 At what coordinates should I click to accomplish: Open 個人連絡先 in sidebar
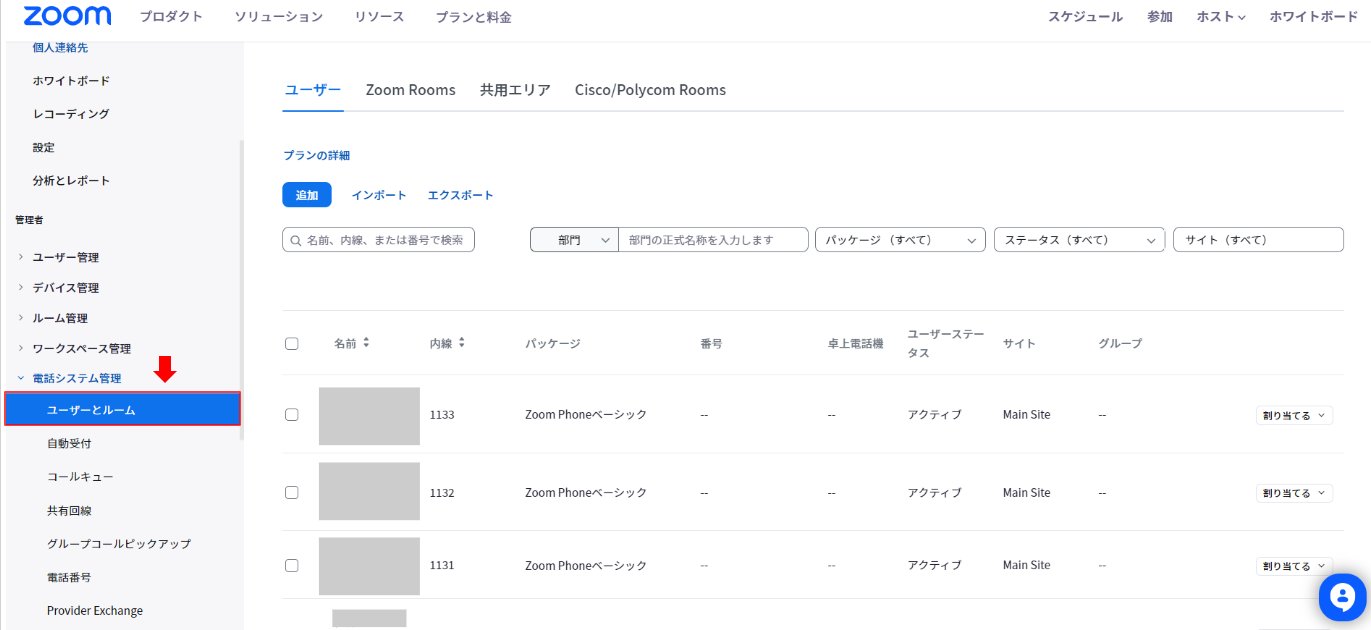(60, 47)
